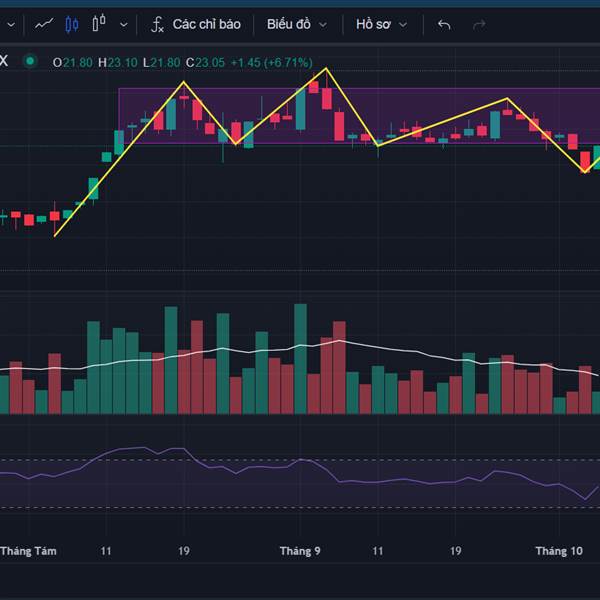This screenshot has height=600, width=600.
Task: Click the +1.45 (+6.71%) price change text
Action: [x=270, y=62]
